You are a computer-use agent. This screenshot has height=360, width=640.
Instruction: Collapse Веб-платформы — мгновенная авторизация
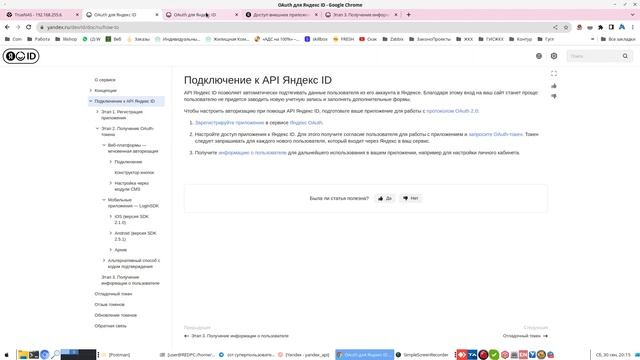(104, 145)
